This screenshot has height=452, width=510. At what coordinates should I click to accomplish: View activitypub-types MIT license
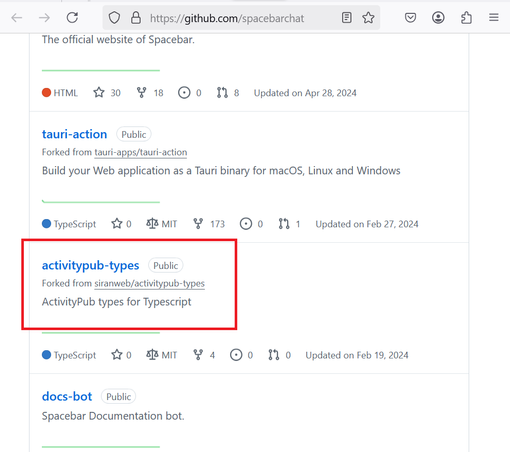click(x=162, y=355)
